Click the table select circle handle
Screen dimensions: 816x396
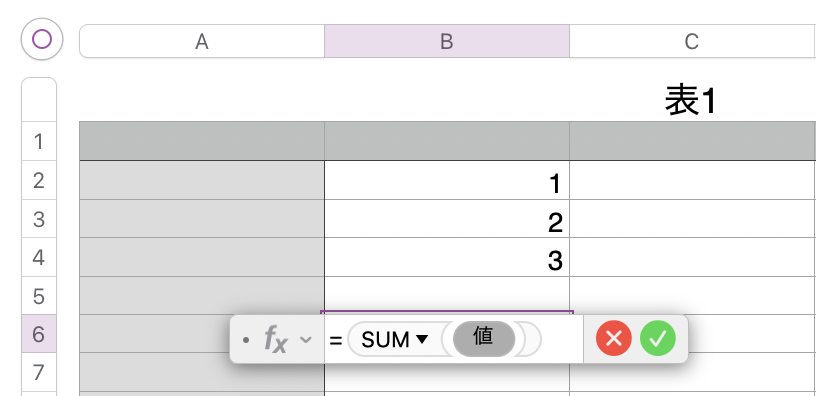pyautogui.click(x=42, y=39)
